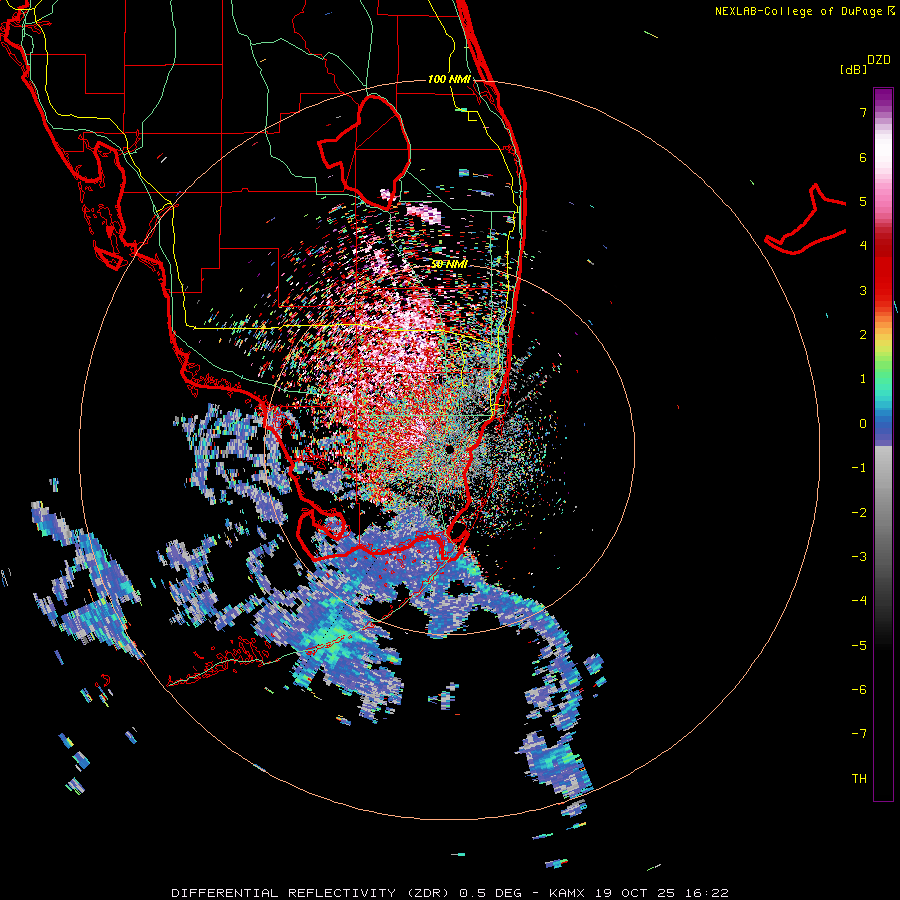The height and width of the screenshot is (900, 900).
Task: Click the 0.5 DEG elevation text
Action: point(490,893)
